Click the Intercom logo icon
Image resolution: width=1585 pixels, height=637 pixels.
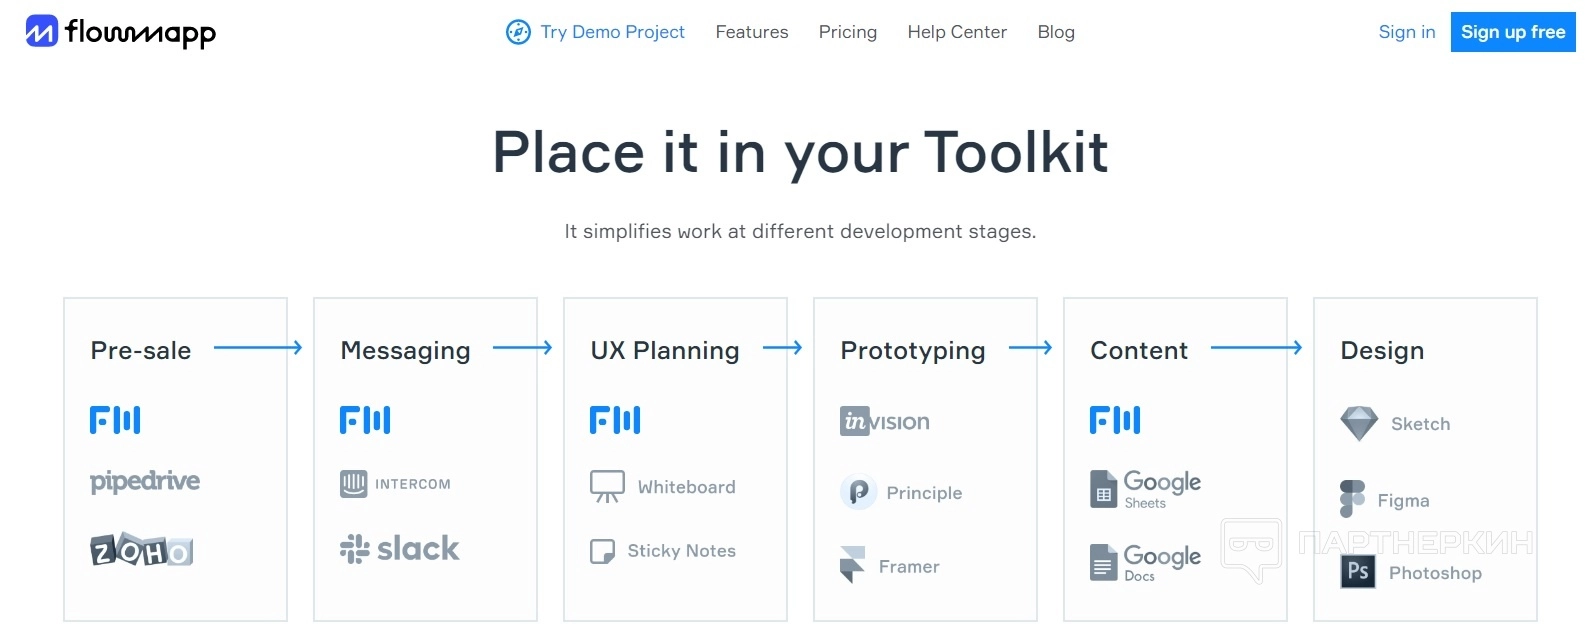click(354, 484)
